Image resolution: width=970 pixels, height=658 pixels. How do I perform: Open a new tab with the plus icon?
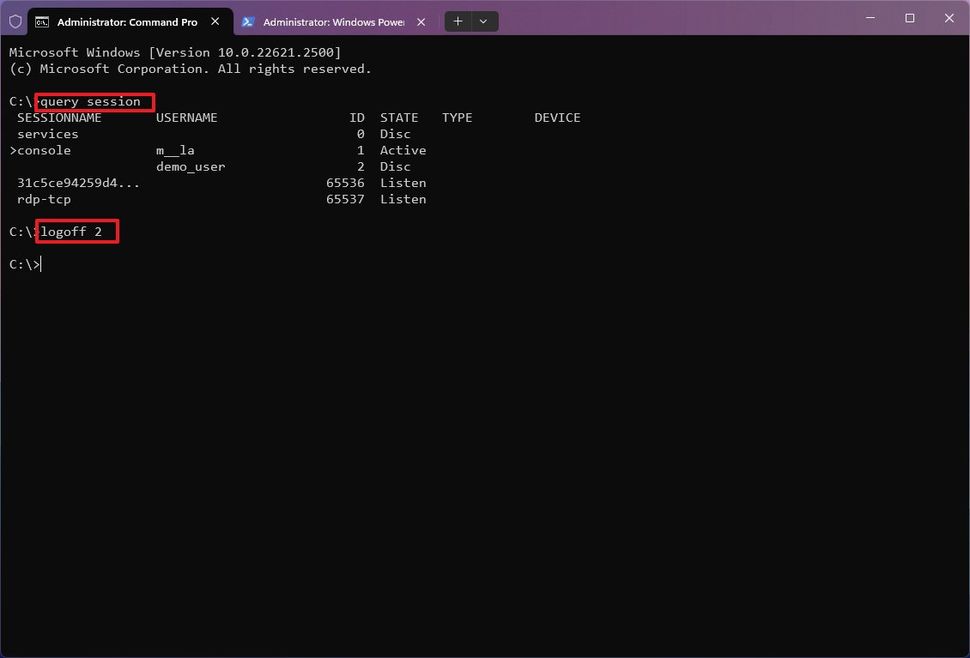coord(456,20)
